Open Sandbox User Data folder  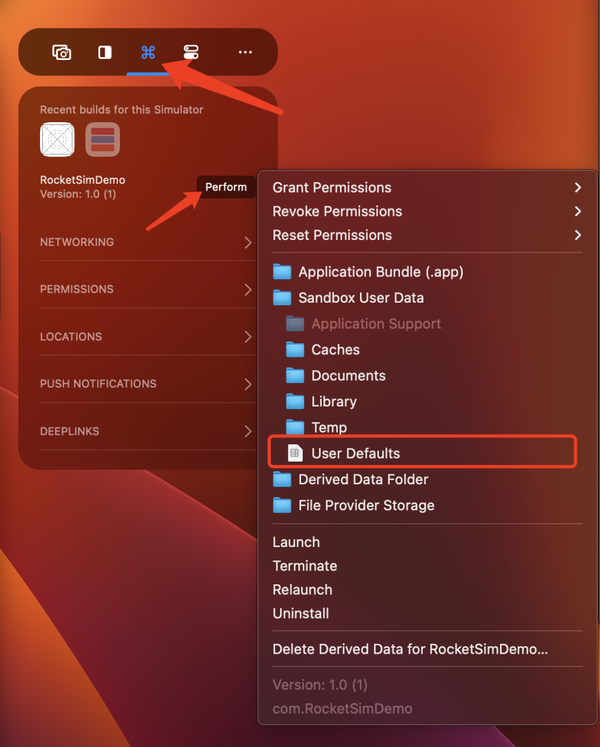coord(427,298)
